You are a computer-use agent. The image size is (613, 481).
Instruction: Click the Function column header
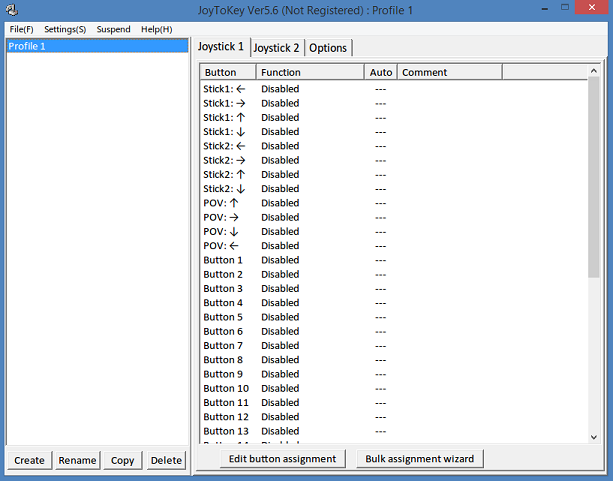310,72
